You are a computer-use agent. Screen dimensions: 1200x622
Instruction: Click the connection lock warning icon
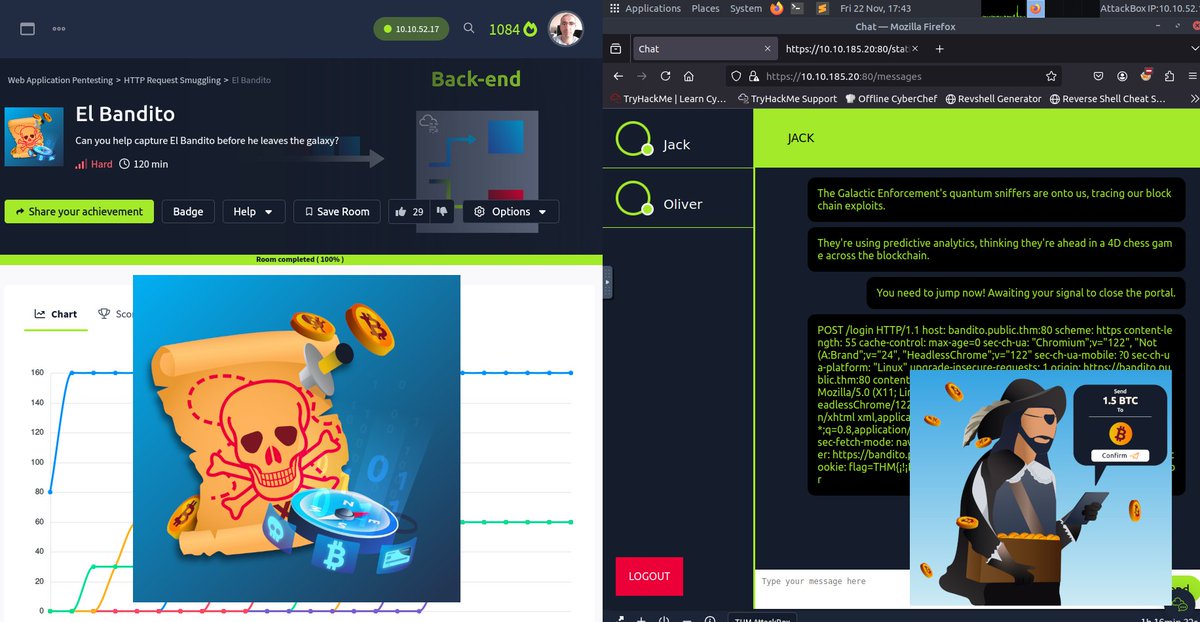[x=756, y=76]
